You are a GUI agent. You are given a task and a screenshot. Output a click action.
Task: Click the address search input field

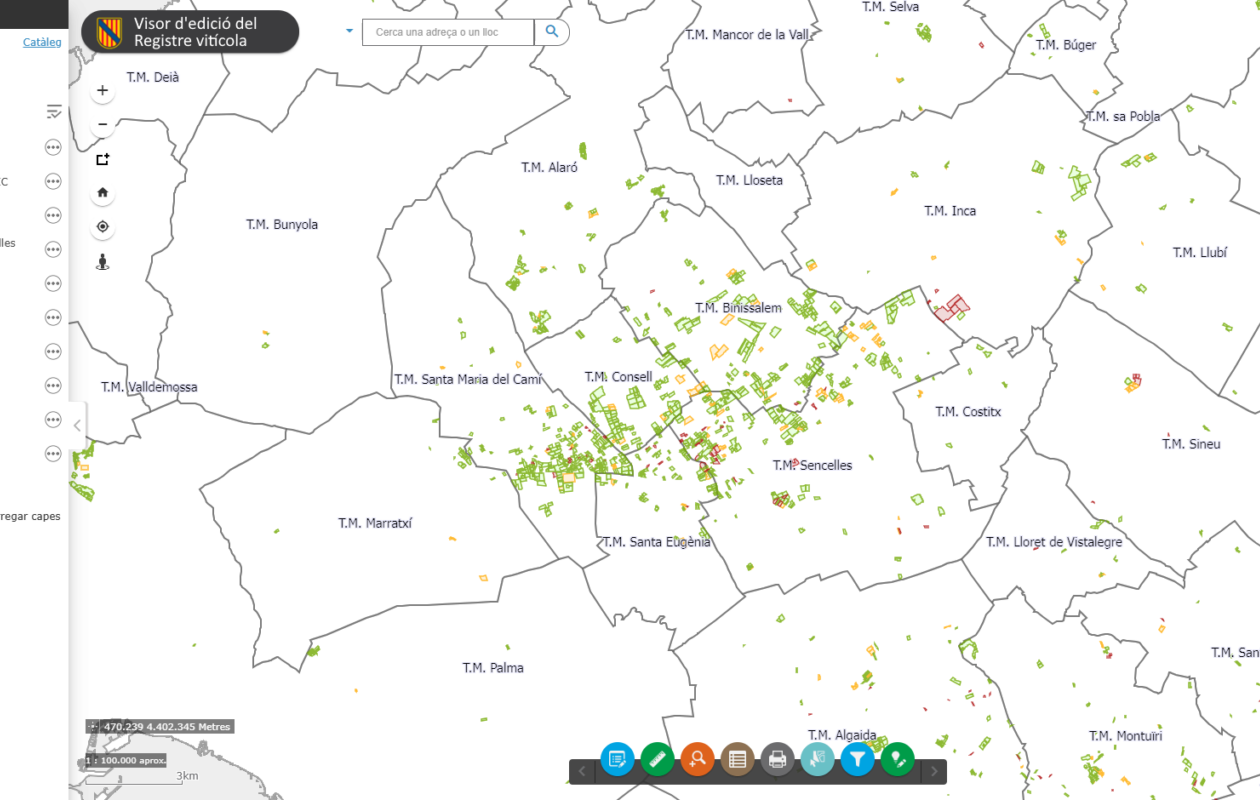tap(450, 32)
